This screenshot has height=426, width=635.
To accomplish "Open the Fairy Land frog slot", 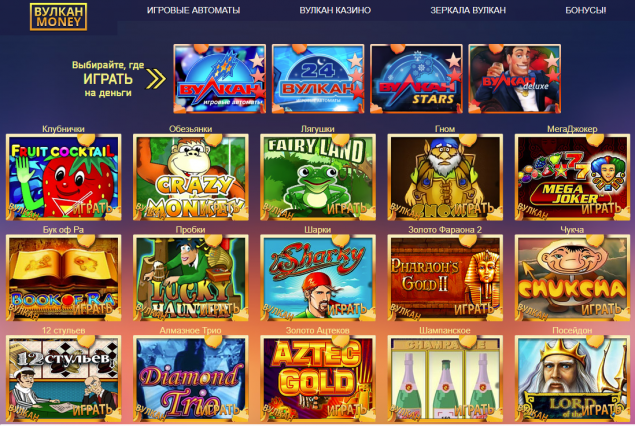I will point(318,177).
